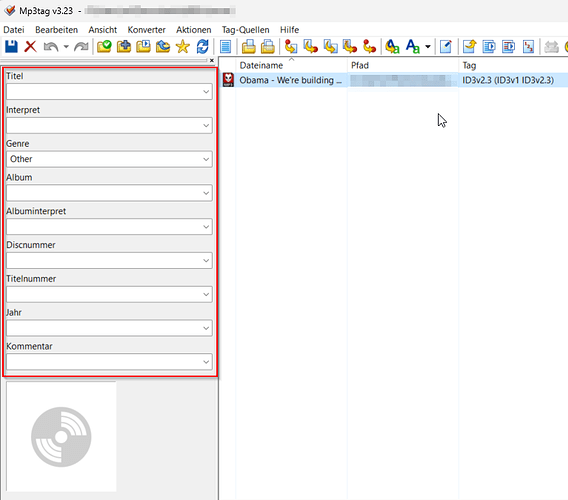Viewport: 568px width, 500px height.
Task: Click the album cover art placeholder
Action: (x=61, y=437)
